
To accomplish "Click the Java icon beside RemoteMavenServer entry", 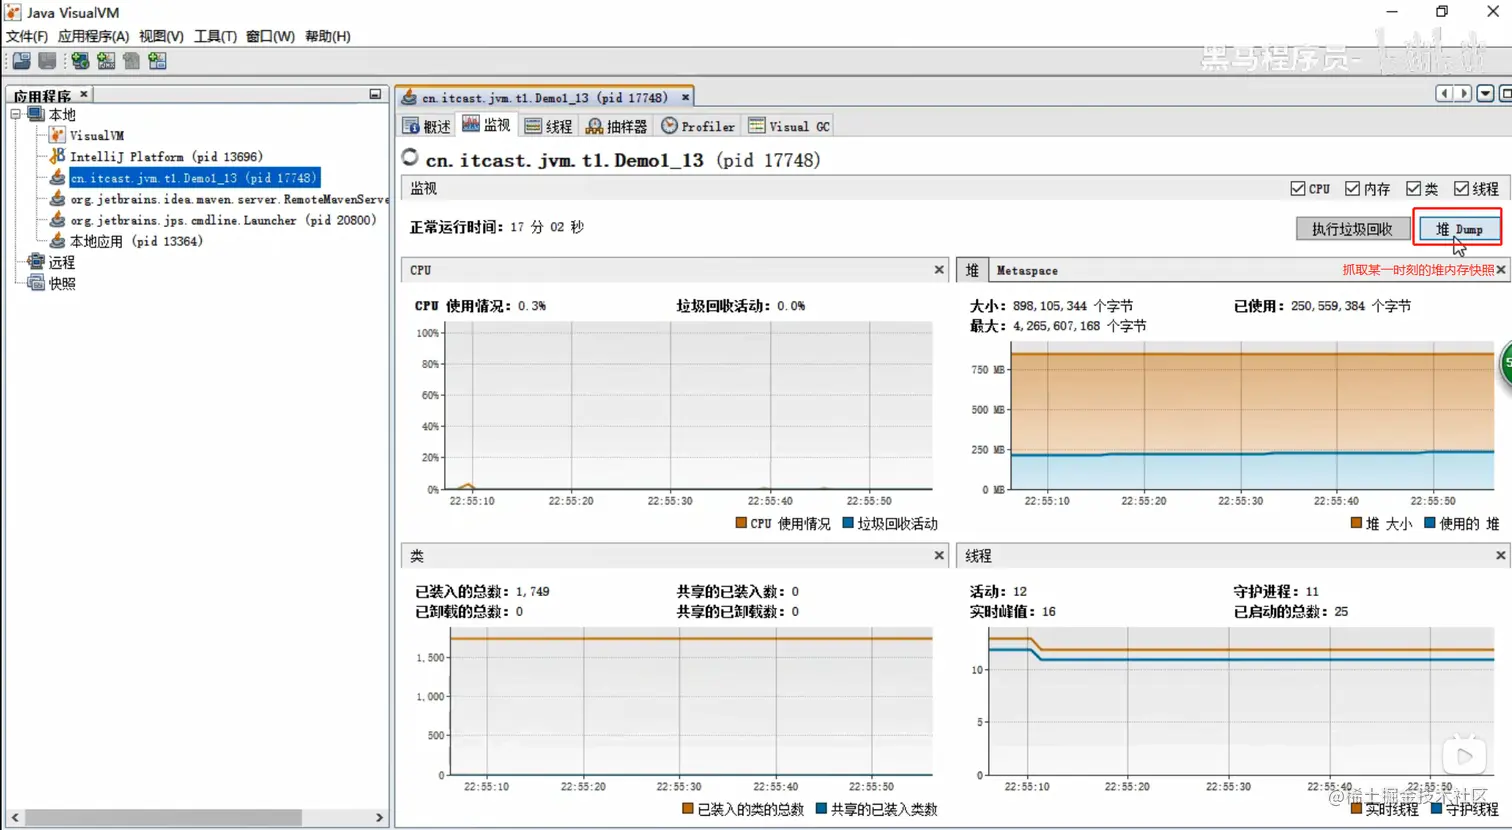I will coord(58,198).
